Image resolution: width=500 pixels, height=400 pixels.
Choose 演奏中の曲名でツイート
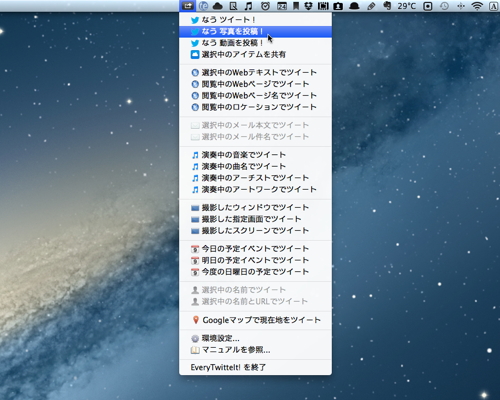[255, 166]
